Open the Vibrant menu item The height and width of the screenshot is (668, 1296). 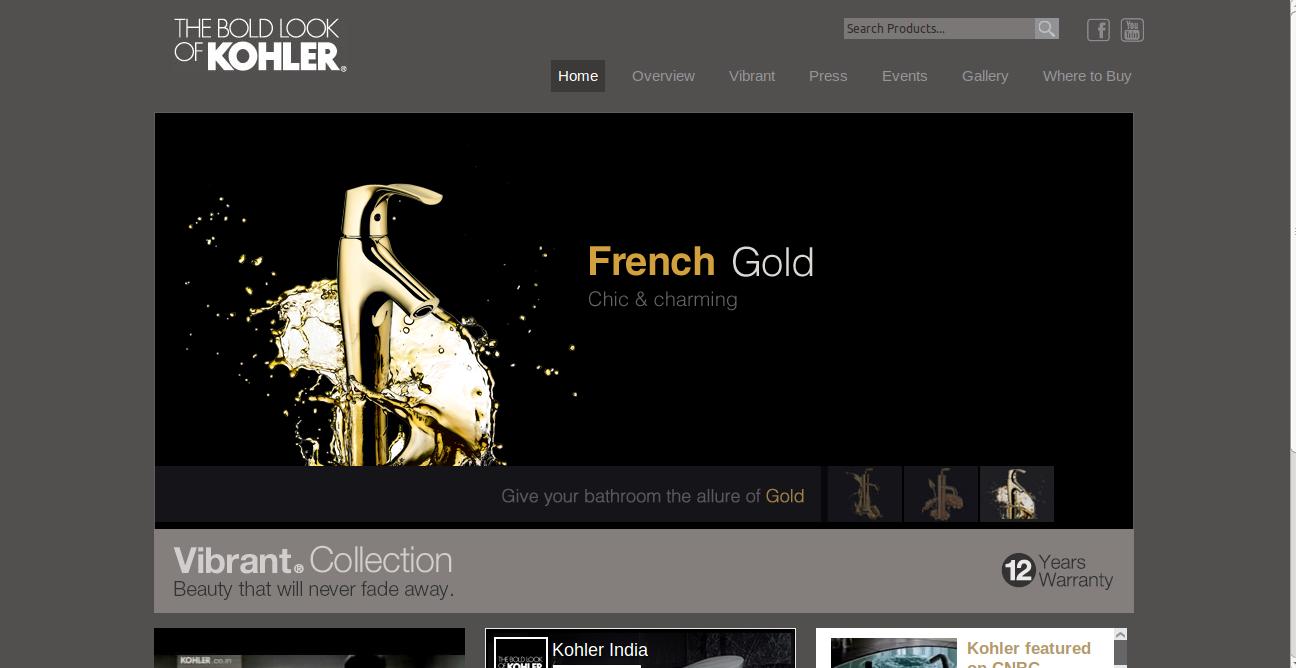[x=752, y=76]
